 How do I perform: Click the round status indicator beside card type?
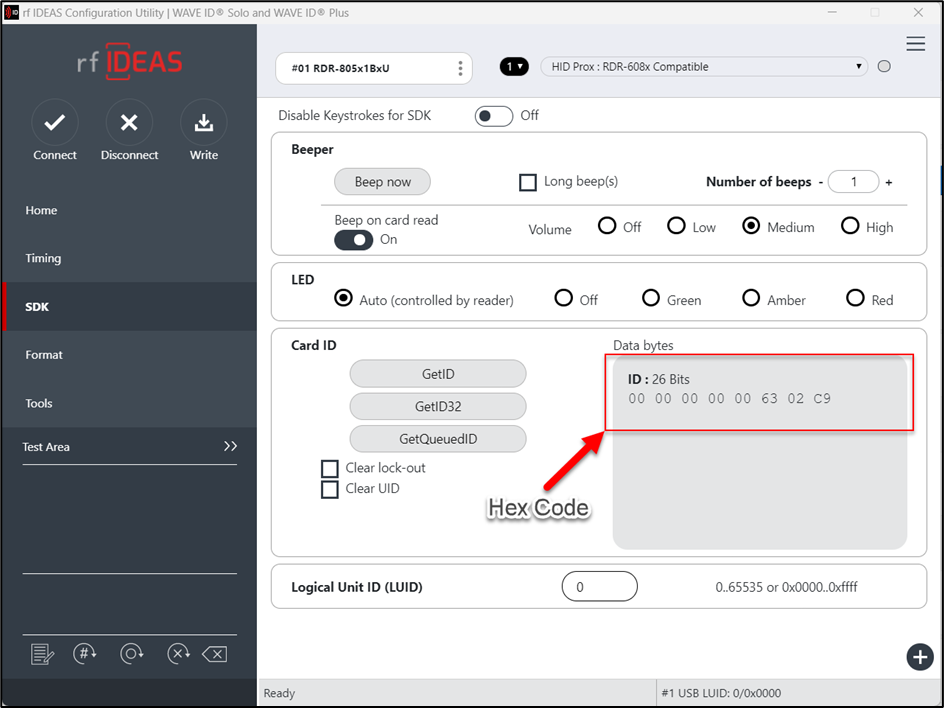click(884, 66)
